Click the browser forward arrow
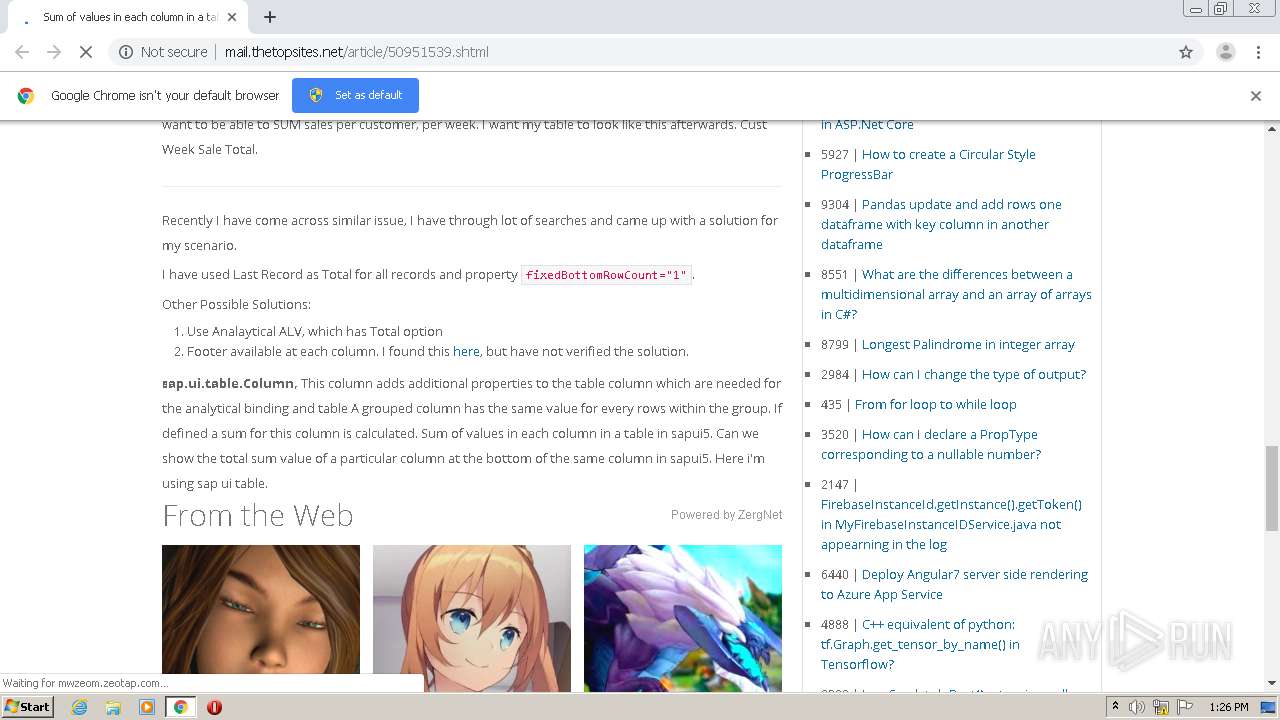 point(54,52)
